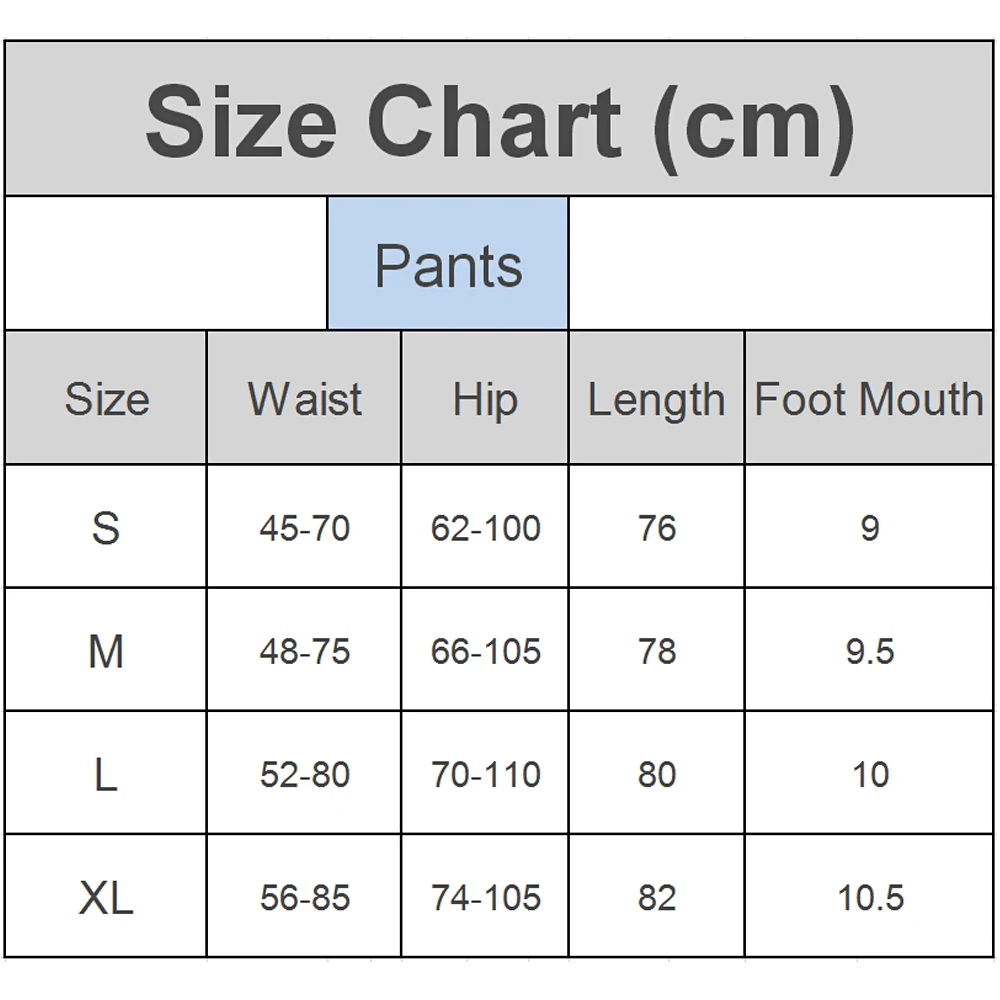1000x1000 pixels.
Task: Select the length value 82
Action: coord(656,897)
